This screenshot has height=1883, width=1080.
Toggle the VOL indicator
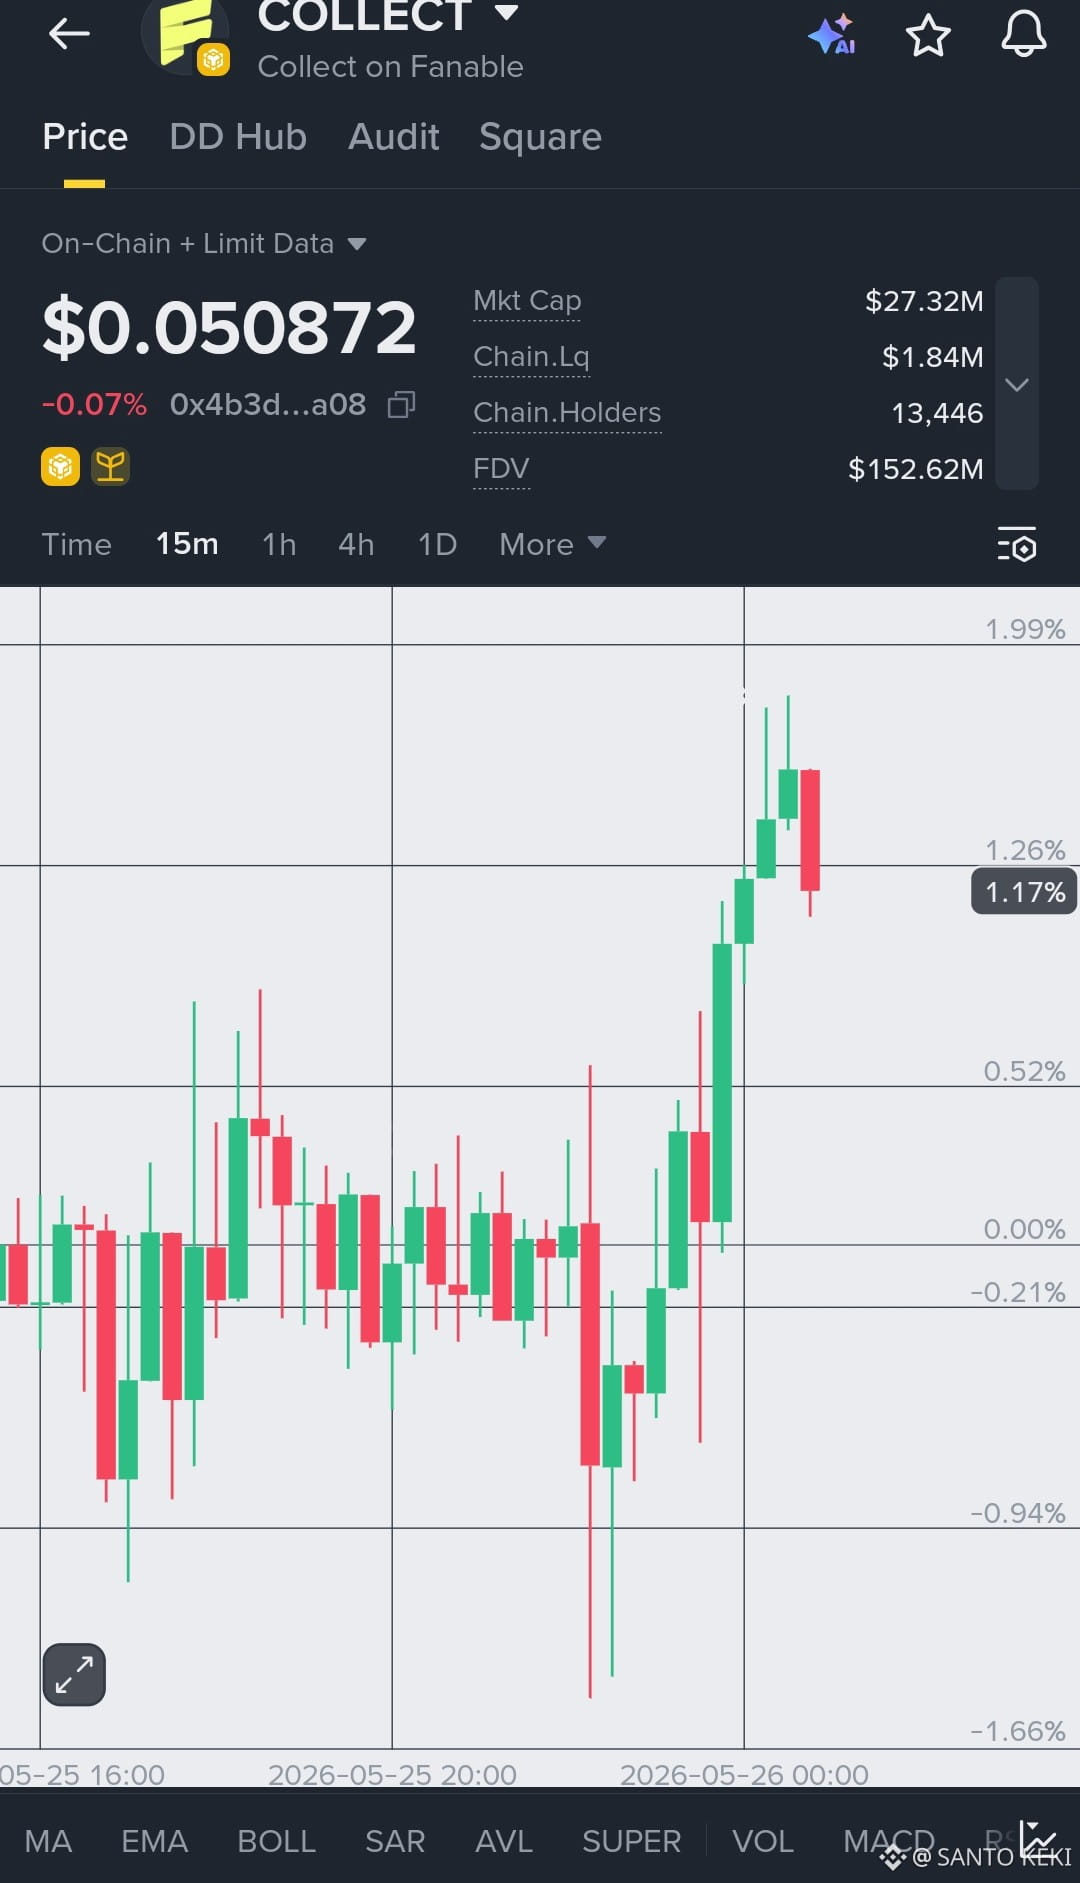763,1841
